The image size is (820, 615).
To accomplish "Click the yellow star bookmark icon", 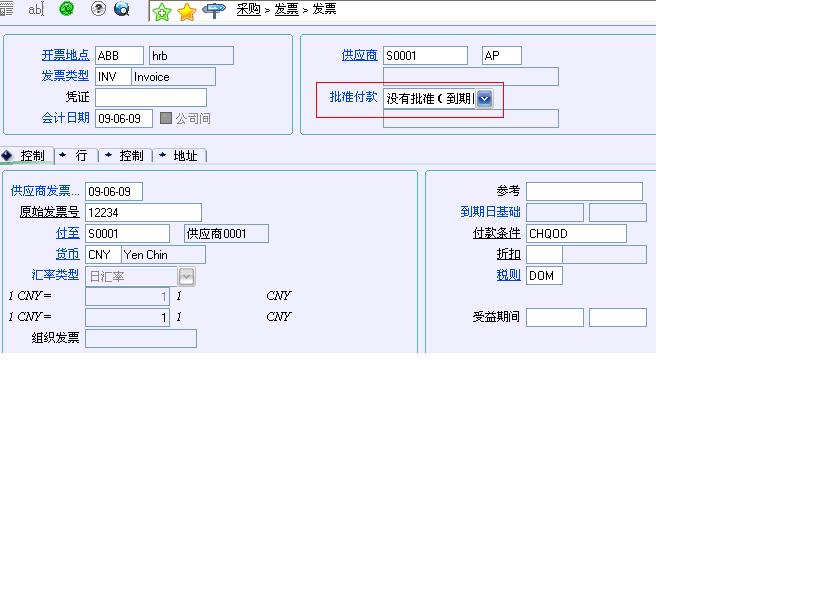I will coord(187,11).
